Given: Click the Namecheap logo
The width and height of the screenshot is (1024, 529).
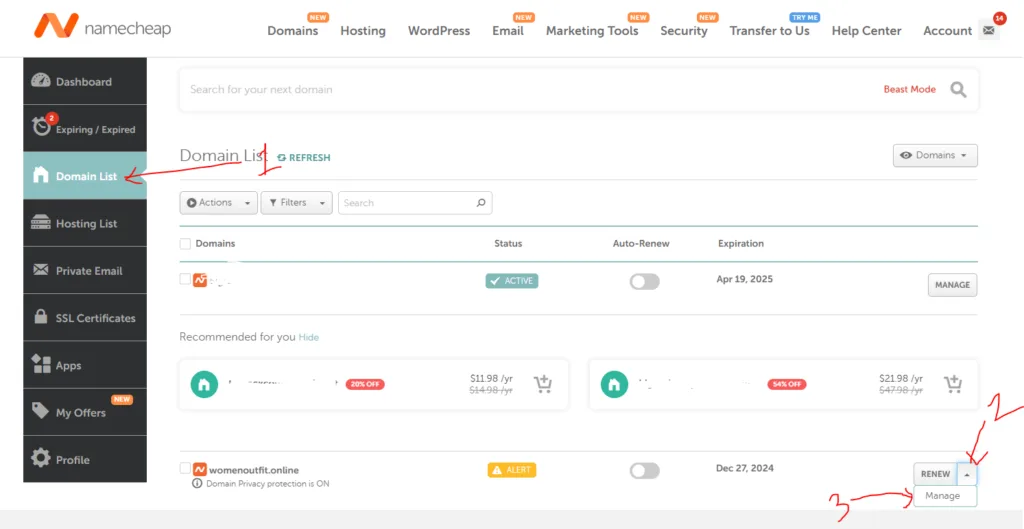Looking at the screenshot, I should tap(102, 26).
